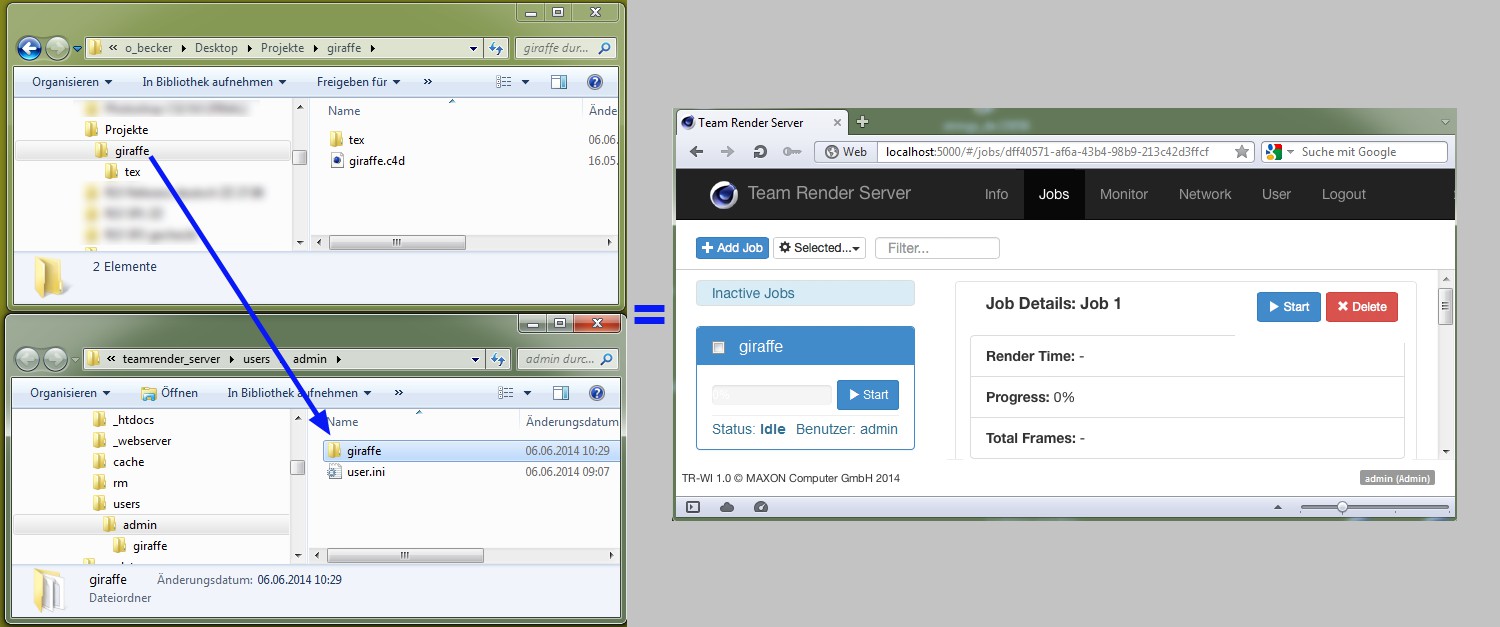Select the tex folder in the file list
The width and height of the screenshot is (1500, 627).
[x=346, y=139]
